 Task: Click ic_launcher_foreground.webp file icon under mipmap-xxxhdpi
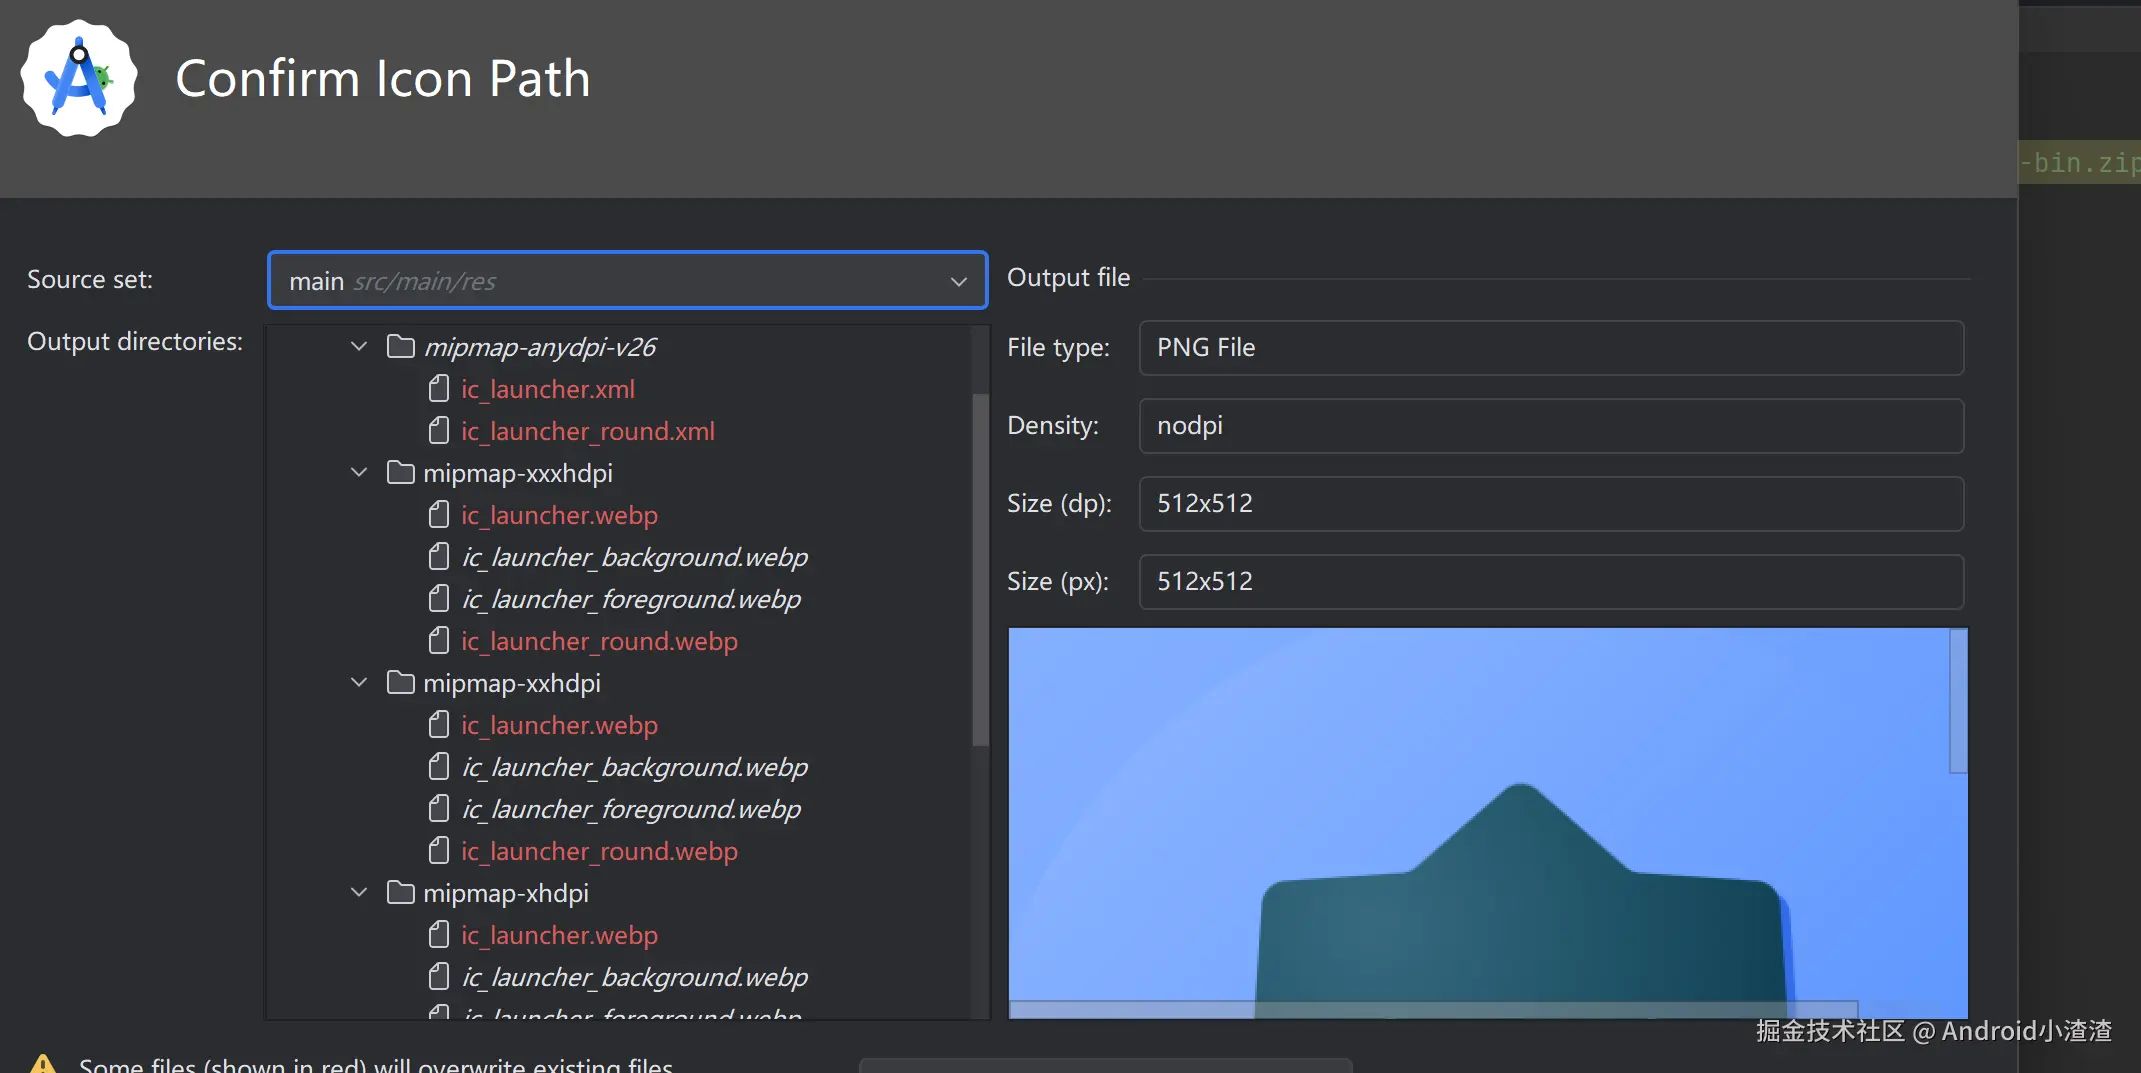tap(439, 599)
